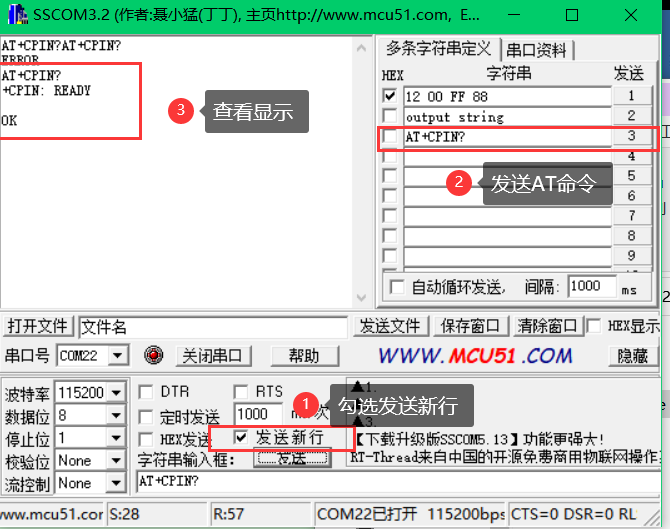Click the 清除窗口 button
The image size is (670, 529).
[x=547, y=326]
